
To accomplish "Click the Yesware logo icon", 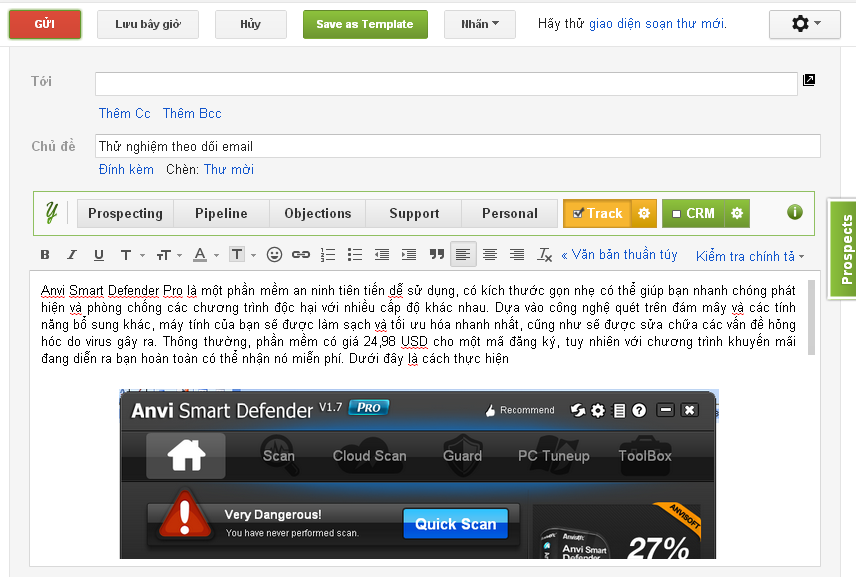I will [52, 213].
